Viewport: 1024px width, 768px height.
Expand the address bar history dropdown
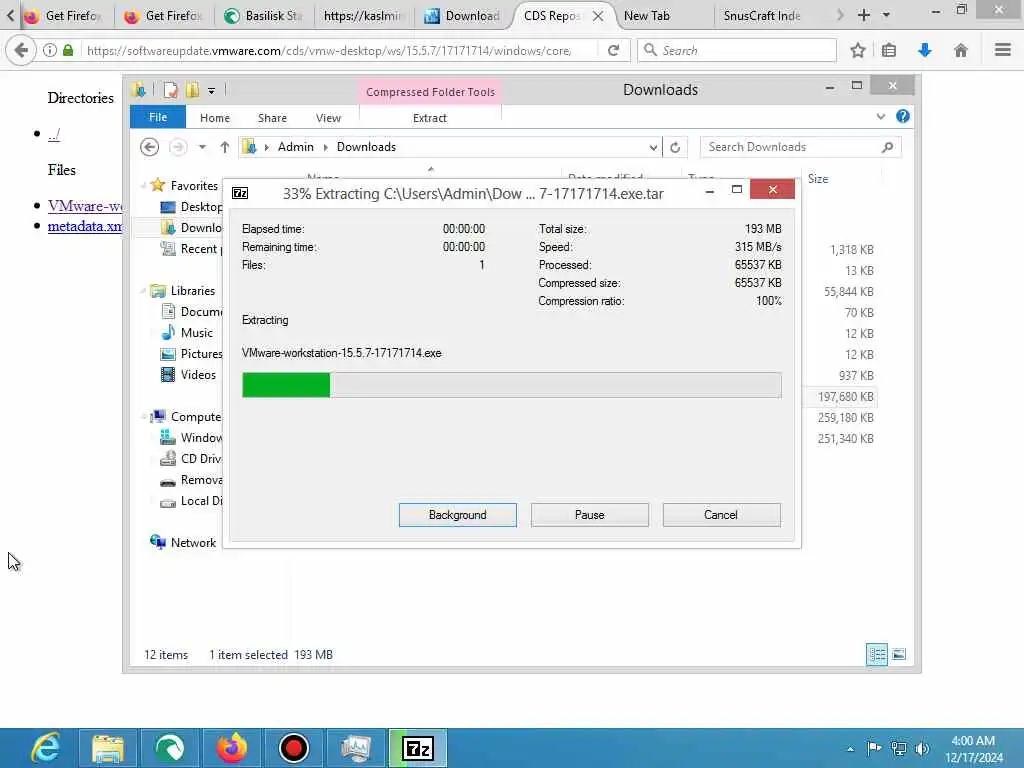click(653, 148)
